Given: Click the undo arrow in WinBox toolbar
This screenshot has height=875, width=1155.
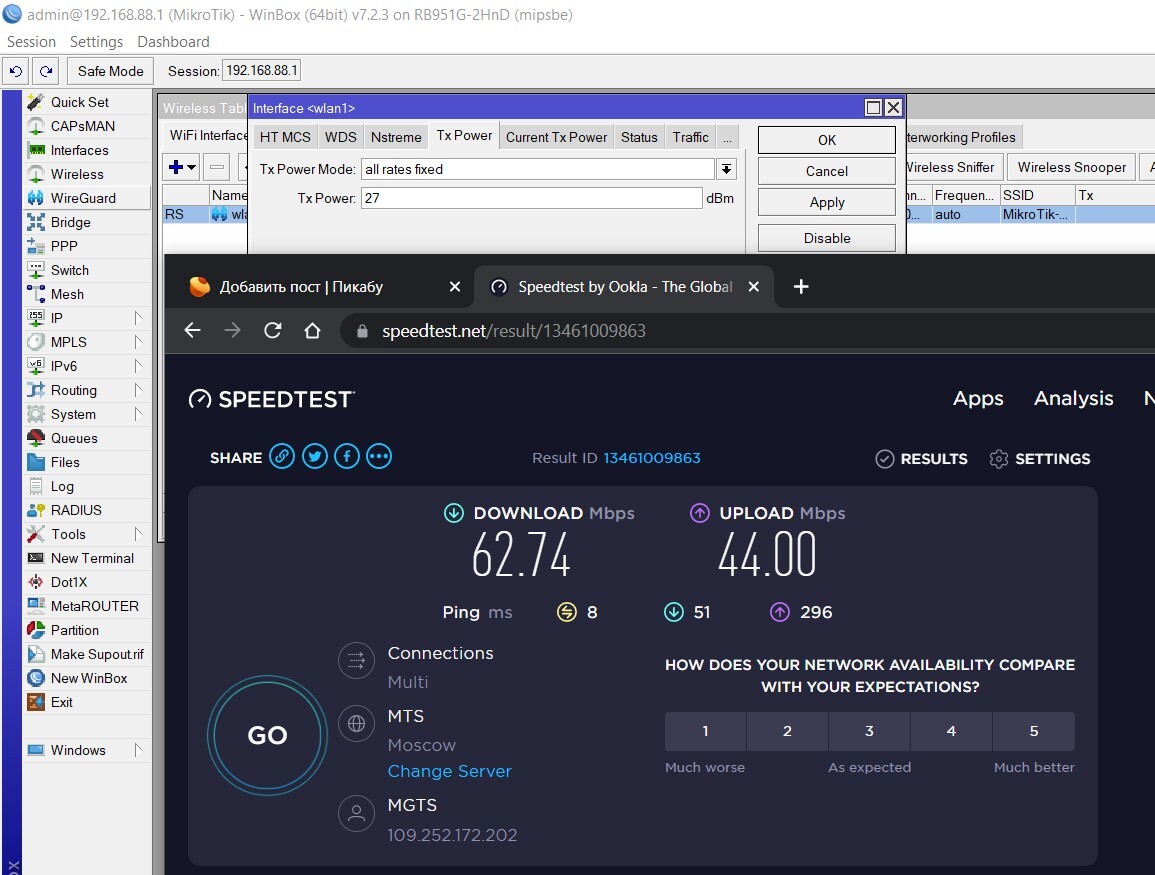Looking at the screenshot, I should [x=15, y=71].
